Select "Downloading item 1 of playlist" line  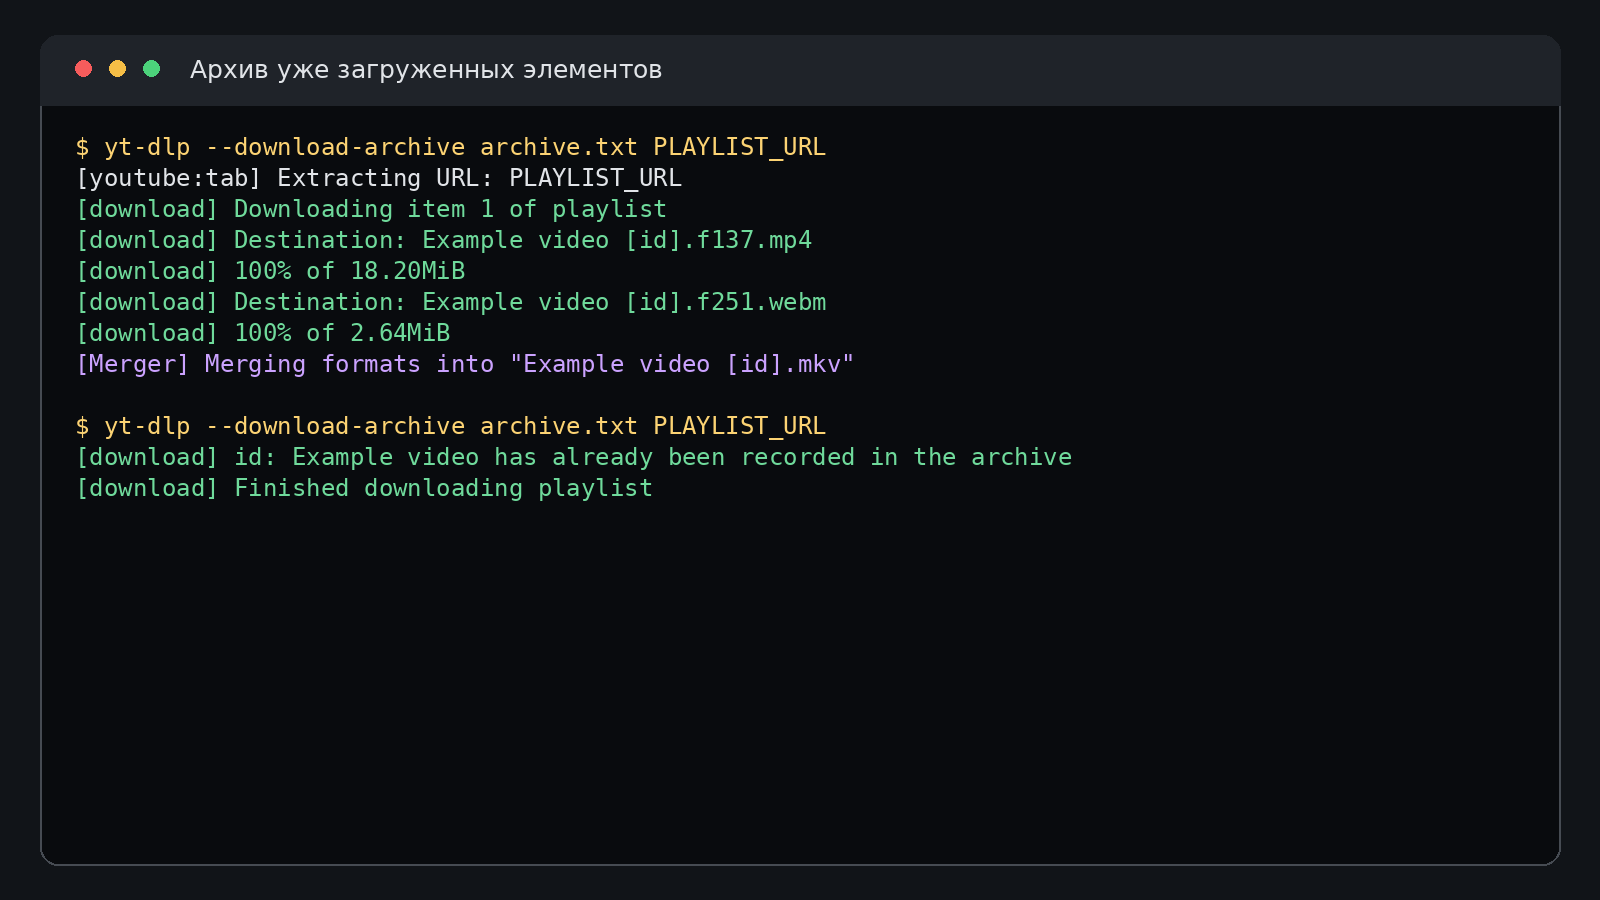(371, 209)
